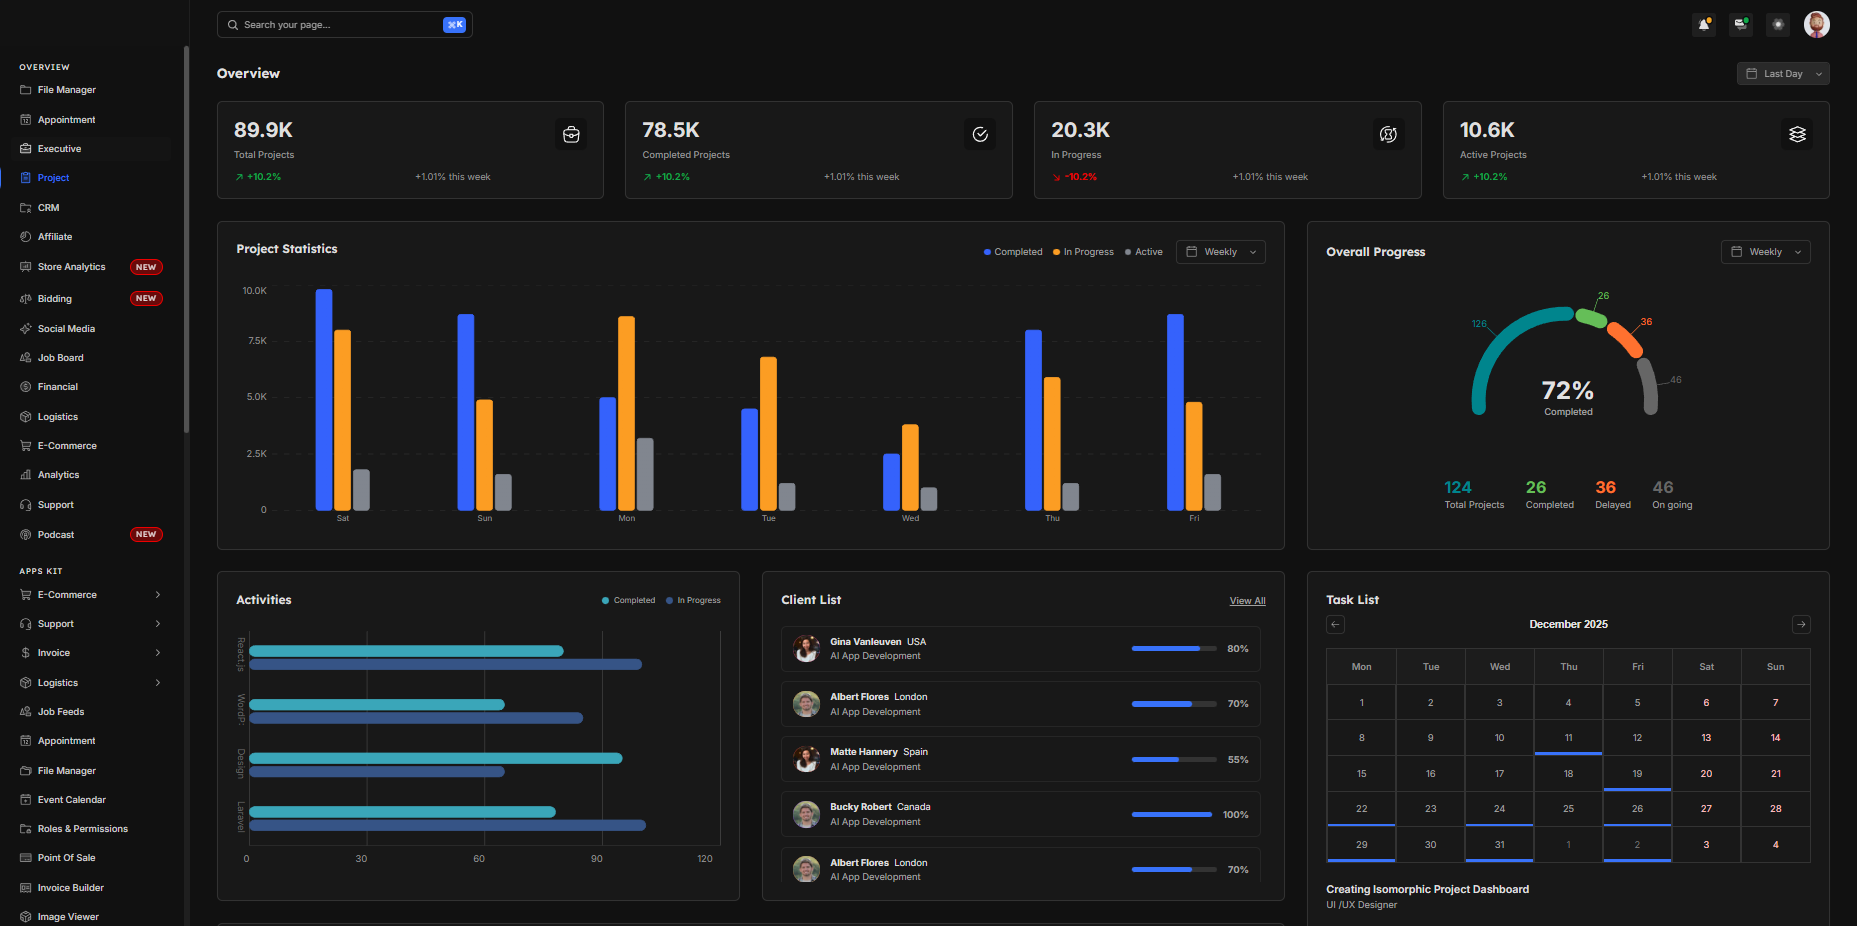1857x926 pixels.
Task: Click the briefcase icon on Total Projects card
Action: [x=571, y=135]
